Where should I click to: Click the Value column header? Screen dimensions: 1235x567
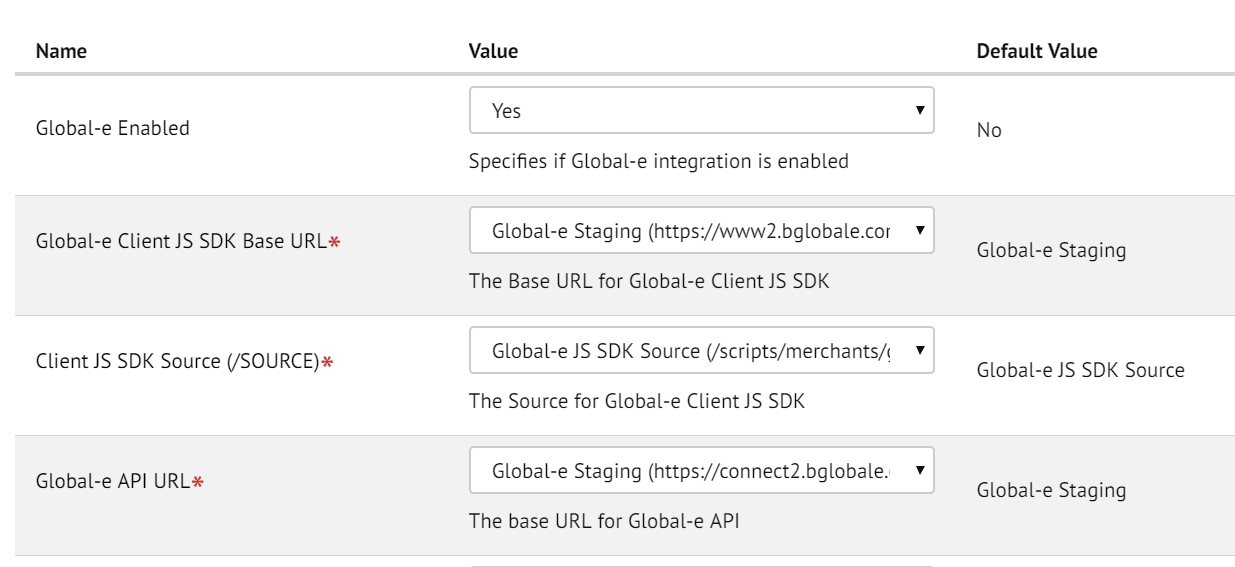[x=493, y=51]
